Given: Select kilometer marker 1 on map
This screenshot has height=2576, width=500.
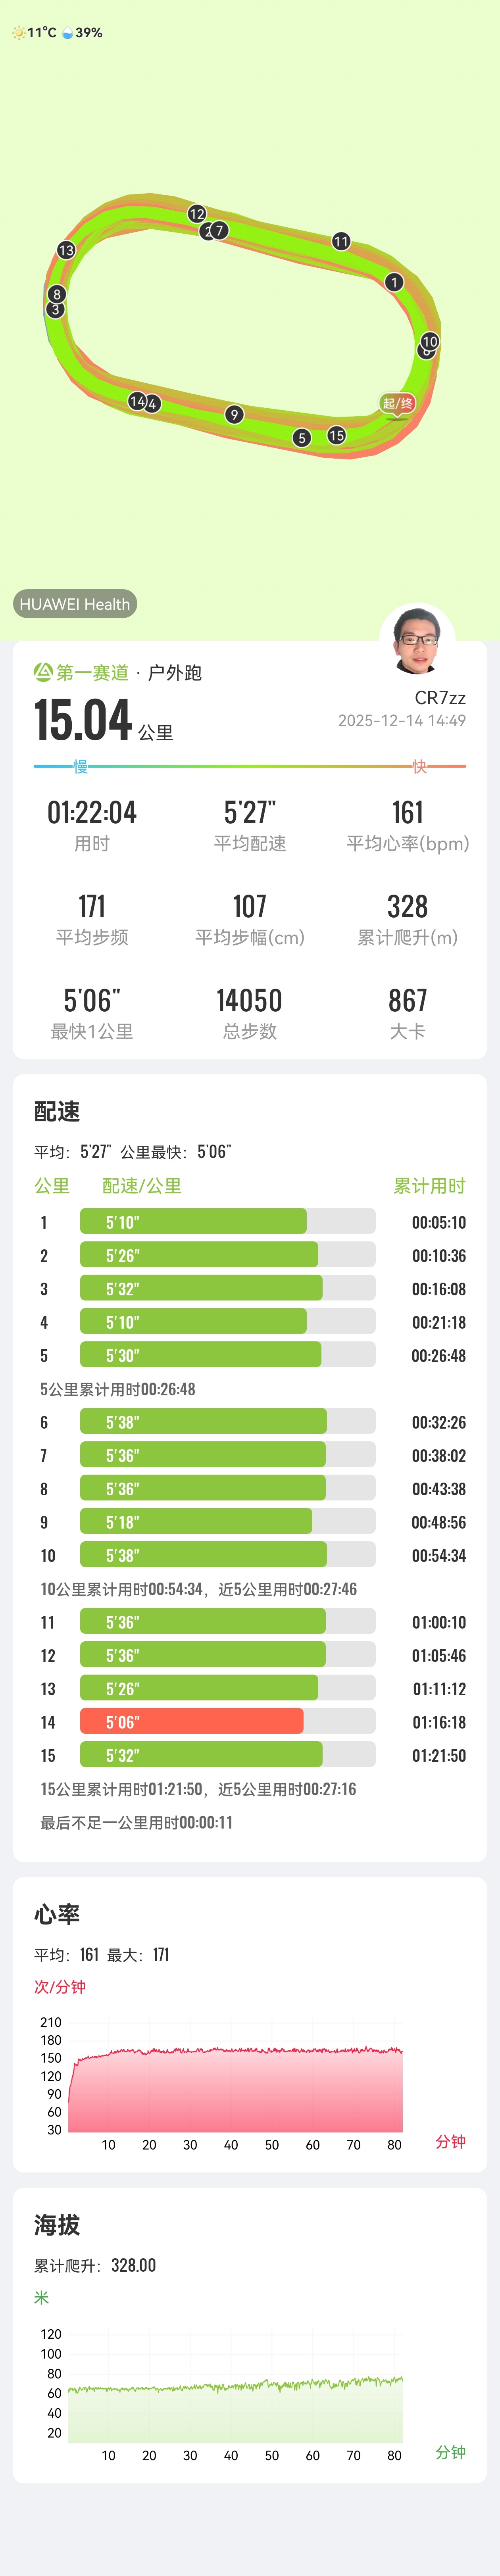Looking at the screenshot, I should click(394, 283).
